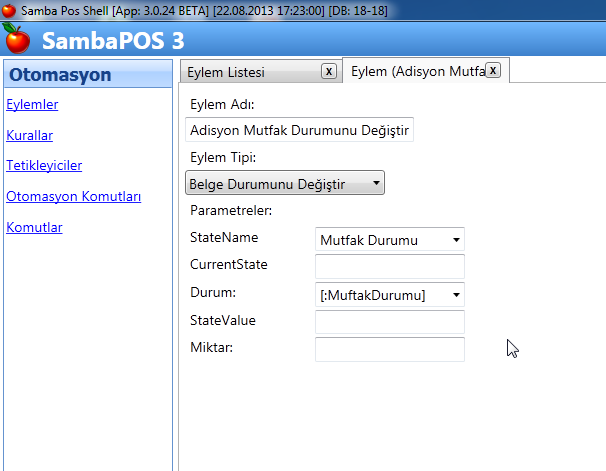This screenshot has height=471, width=606.
Task: Click into the StateValue field
Action: click(390, 321)
